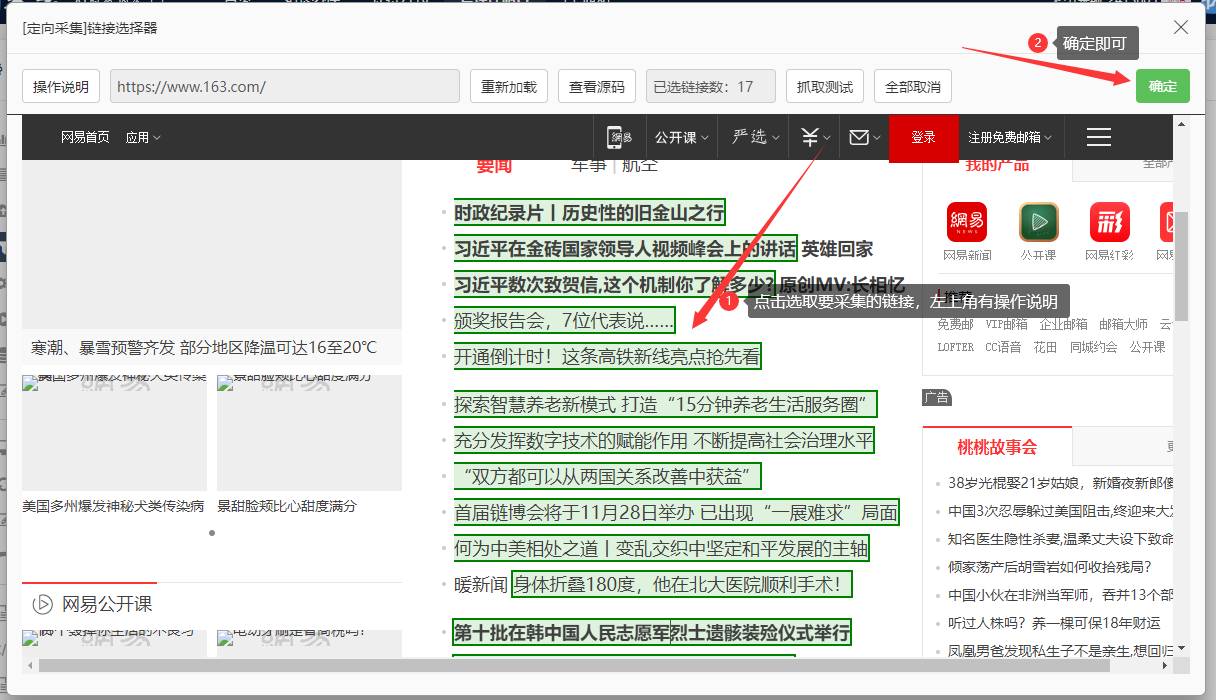The width and height of the screenshot is (1216, 700).
Task: Open the 公开课 green play icon
Action: click(1039, 223)
